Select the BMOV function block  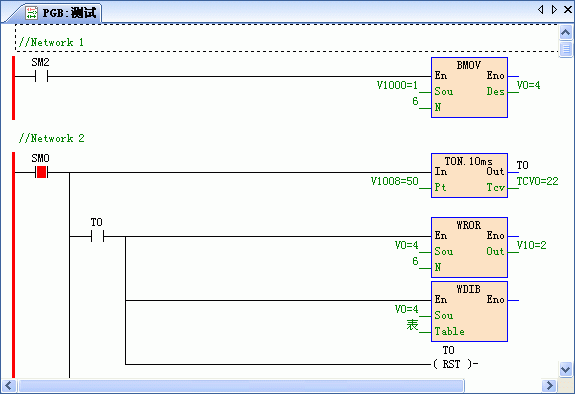pos(469,88)
